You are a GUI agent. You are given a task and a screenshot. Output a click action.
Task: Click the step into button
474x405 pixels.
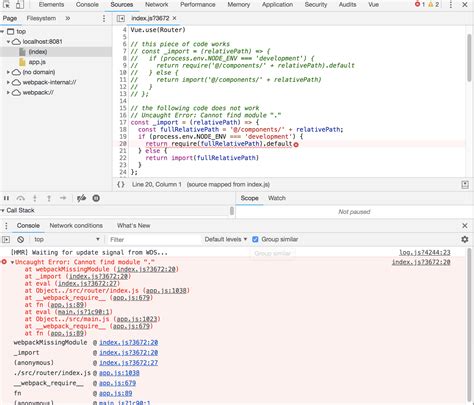(x=35, y=198)
